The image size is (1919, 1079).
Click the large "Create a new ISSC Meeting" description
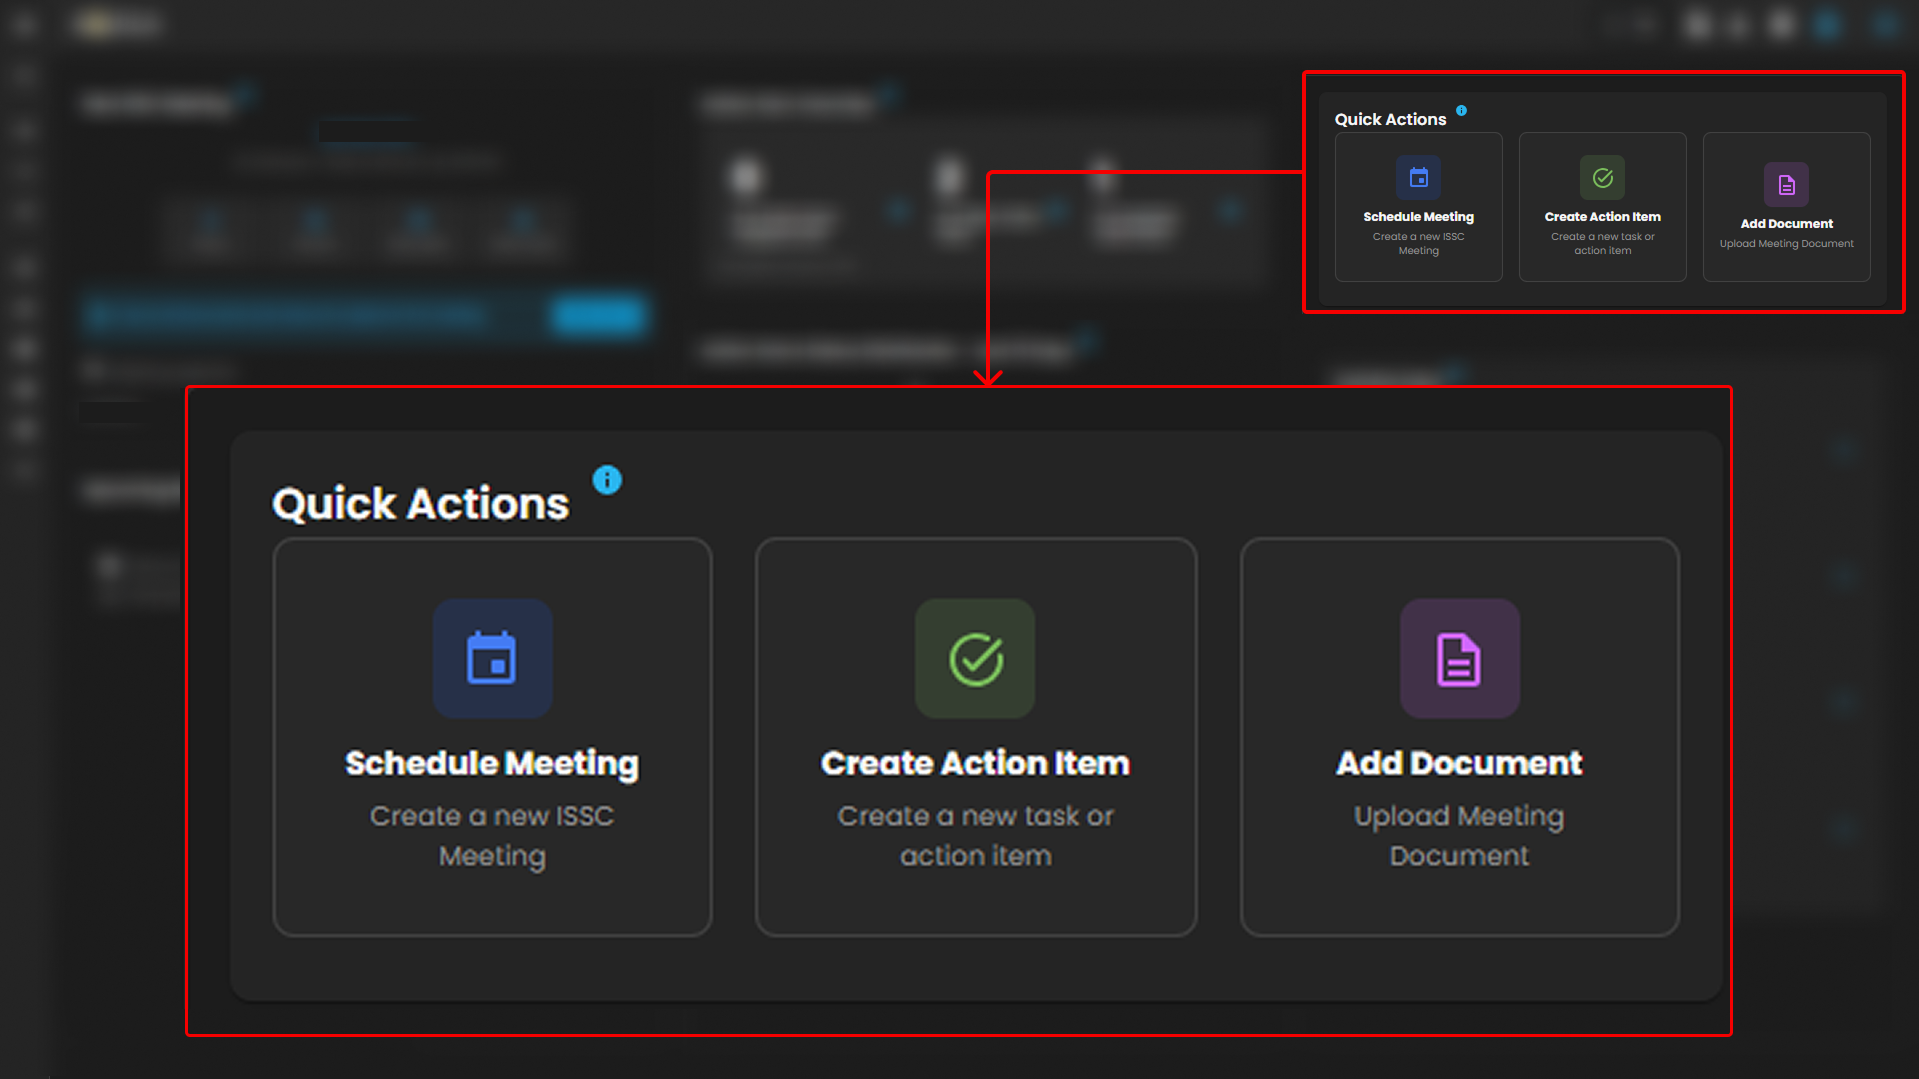[492, 835]
